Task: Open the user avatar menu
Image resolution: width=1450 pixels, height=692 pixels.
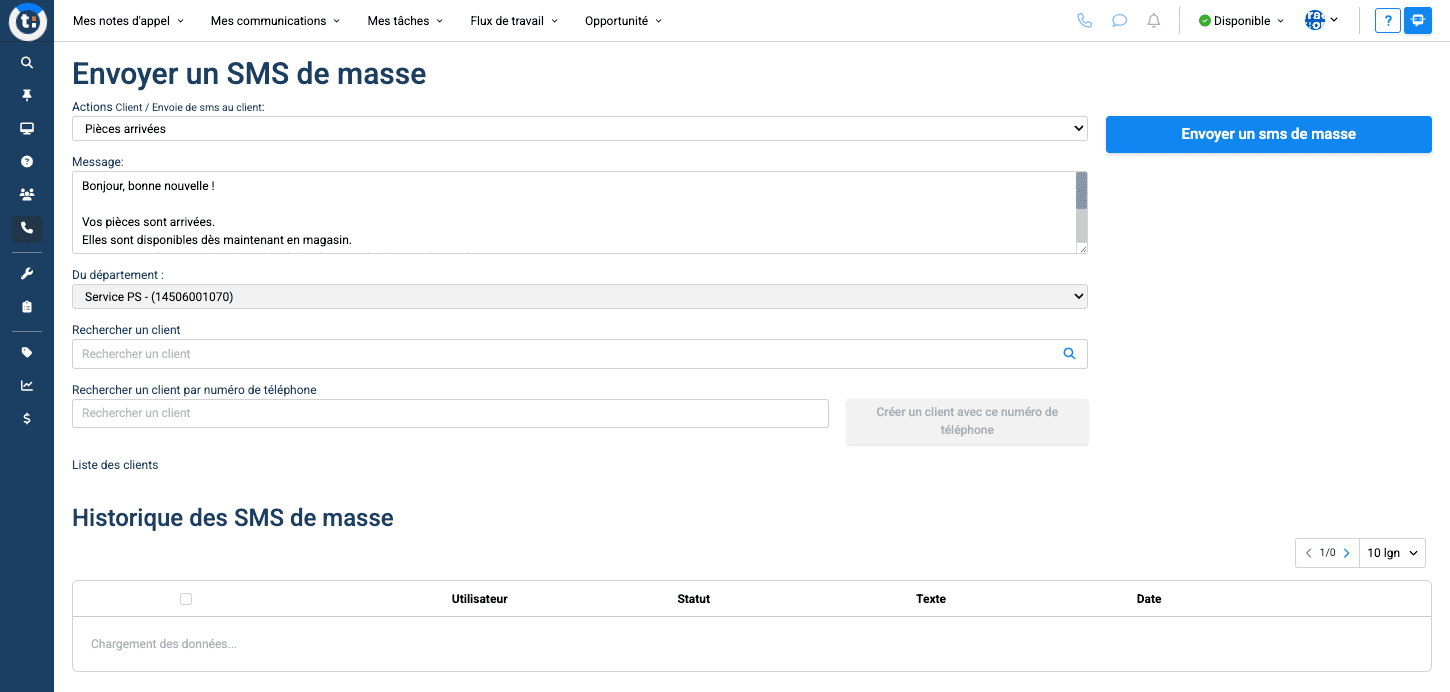Action: [1321, 20]
